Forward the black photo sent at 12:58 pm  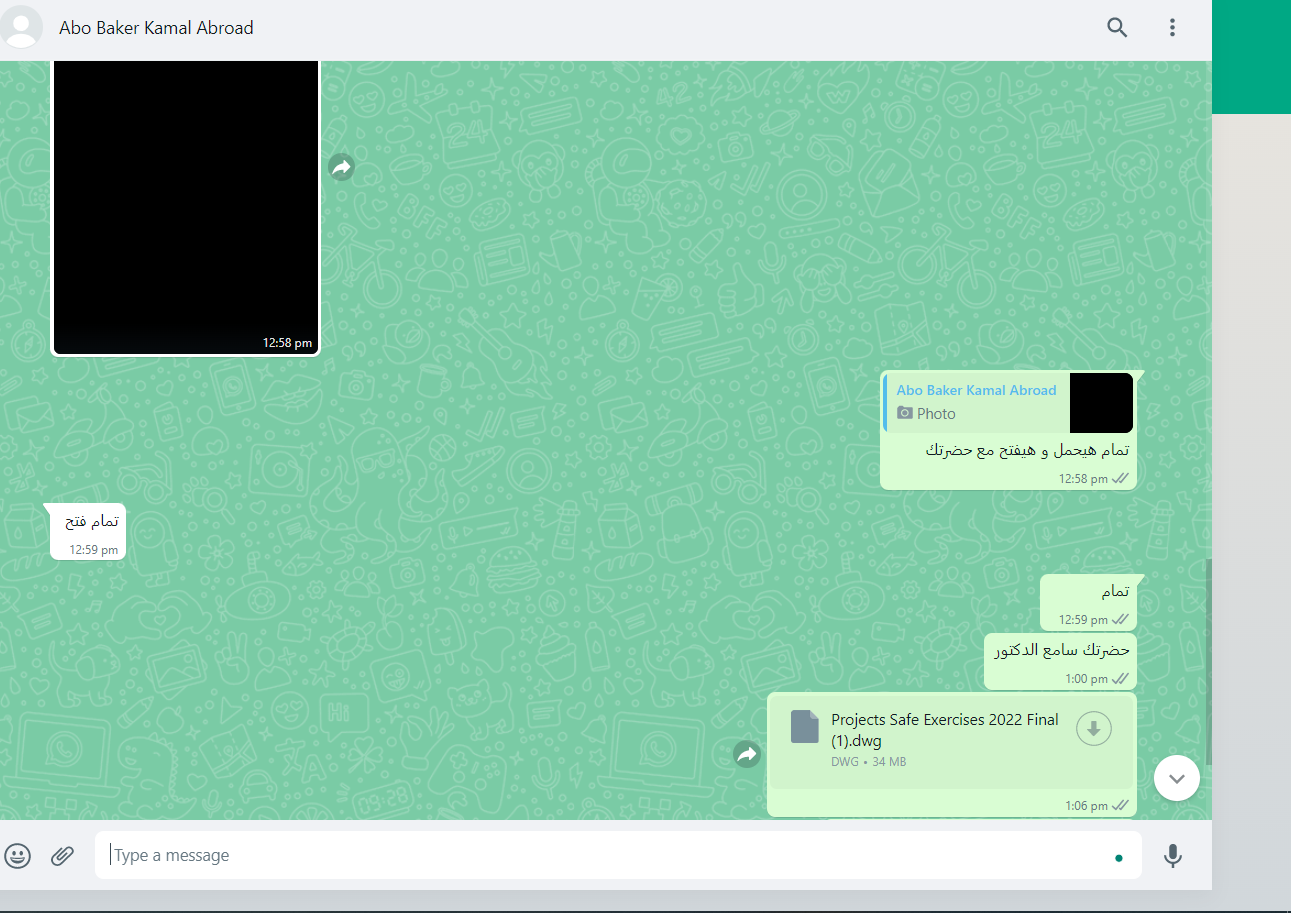pos(342,168)
